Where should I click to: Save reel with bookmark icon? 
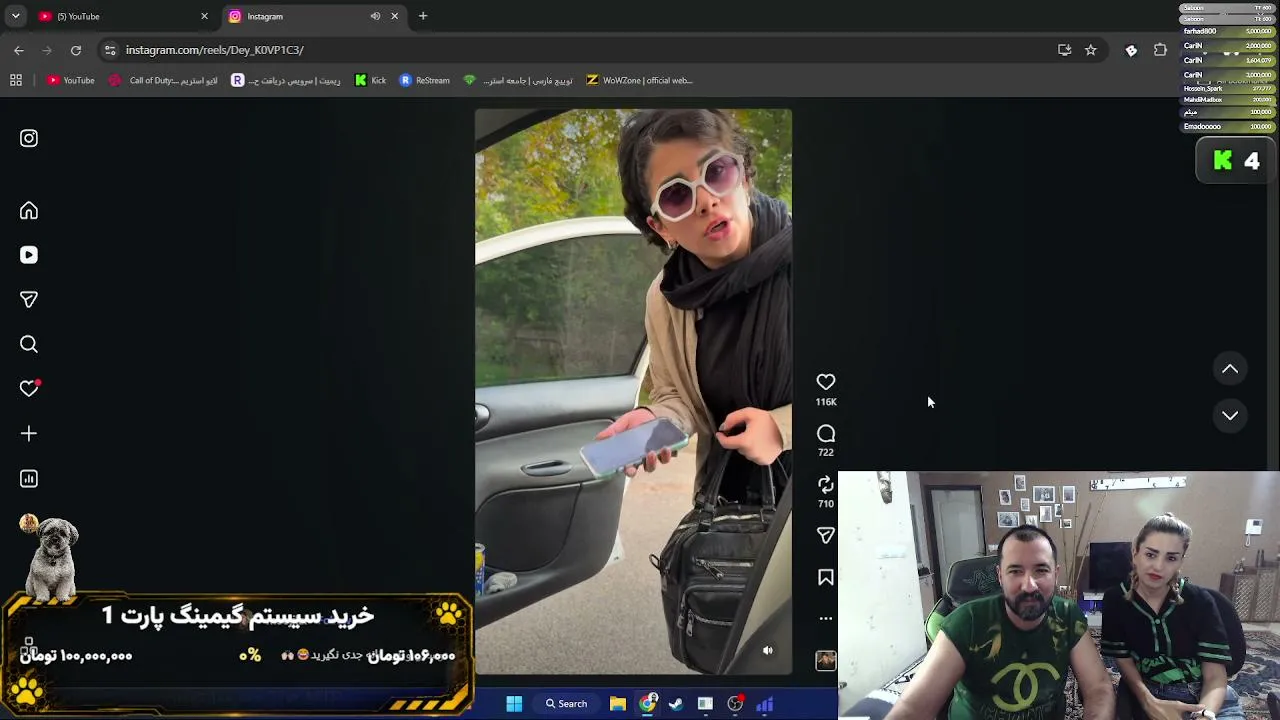tap(826, 577)
